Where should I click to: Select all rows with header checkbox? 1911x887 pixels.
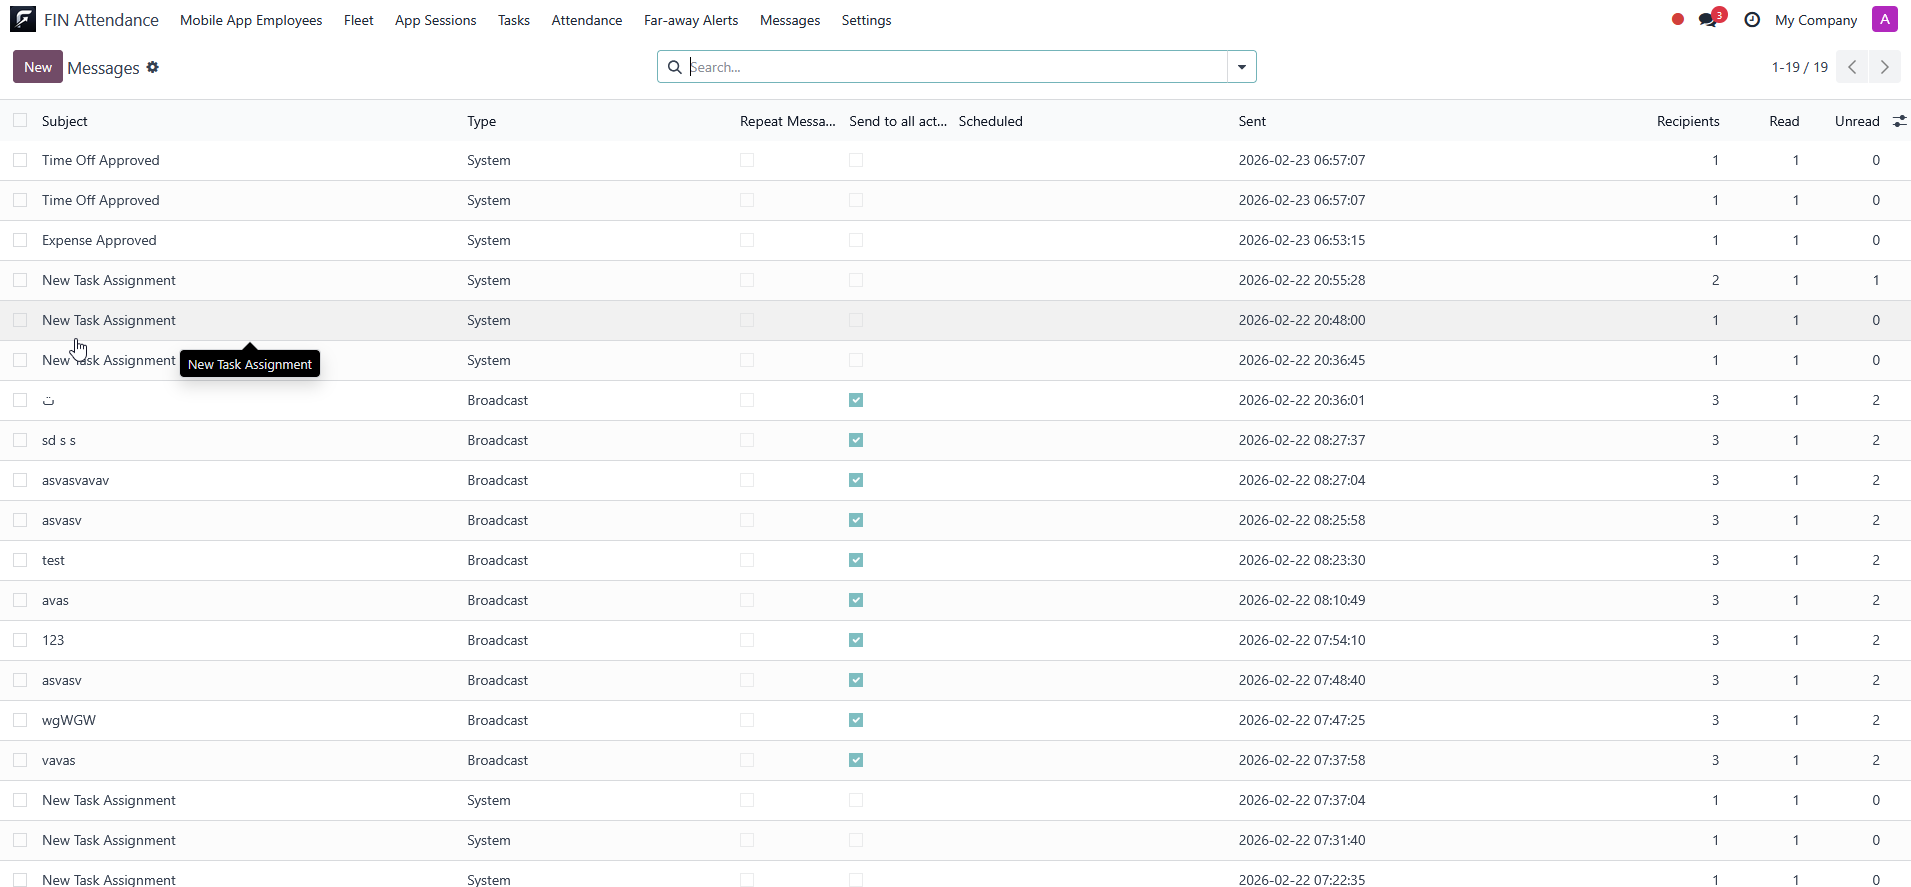[x=20, y=121]
